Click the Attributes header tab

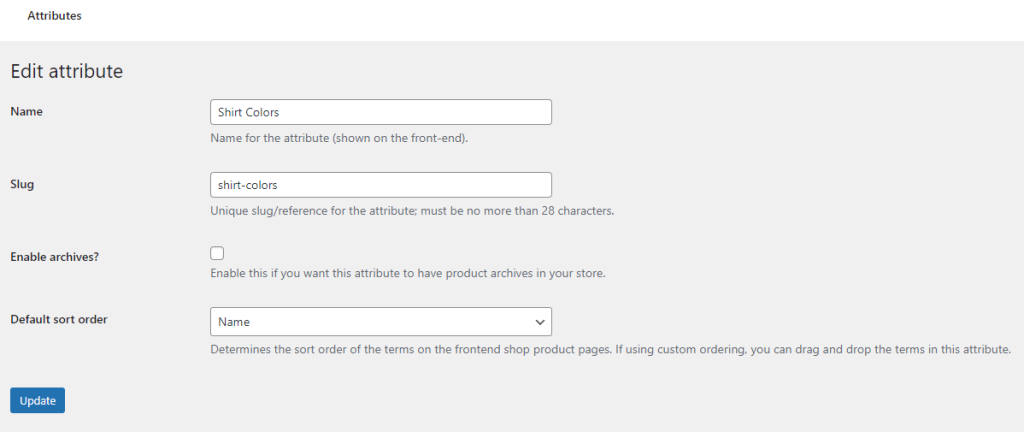54,17
